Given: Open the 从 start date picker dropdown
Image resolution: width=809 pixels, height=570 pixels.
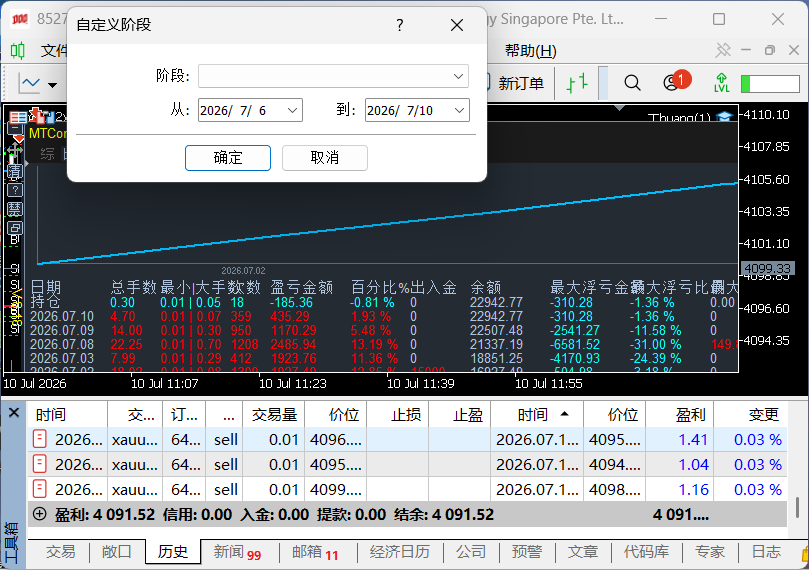Looking at the screenshot, I should pos(292,110).
